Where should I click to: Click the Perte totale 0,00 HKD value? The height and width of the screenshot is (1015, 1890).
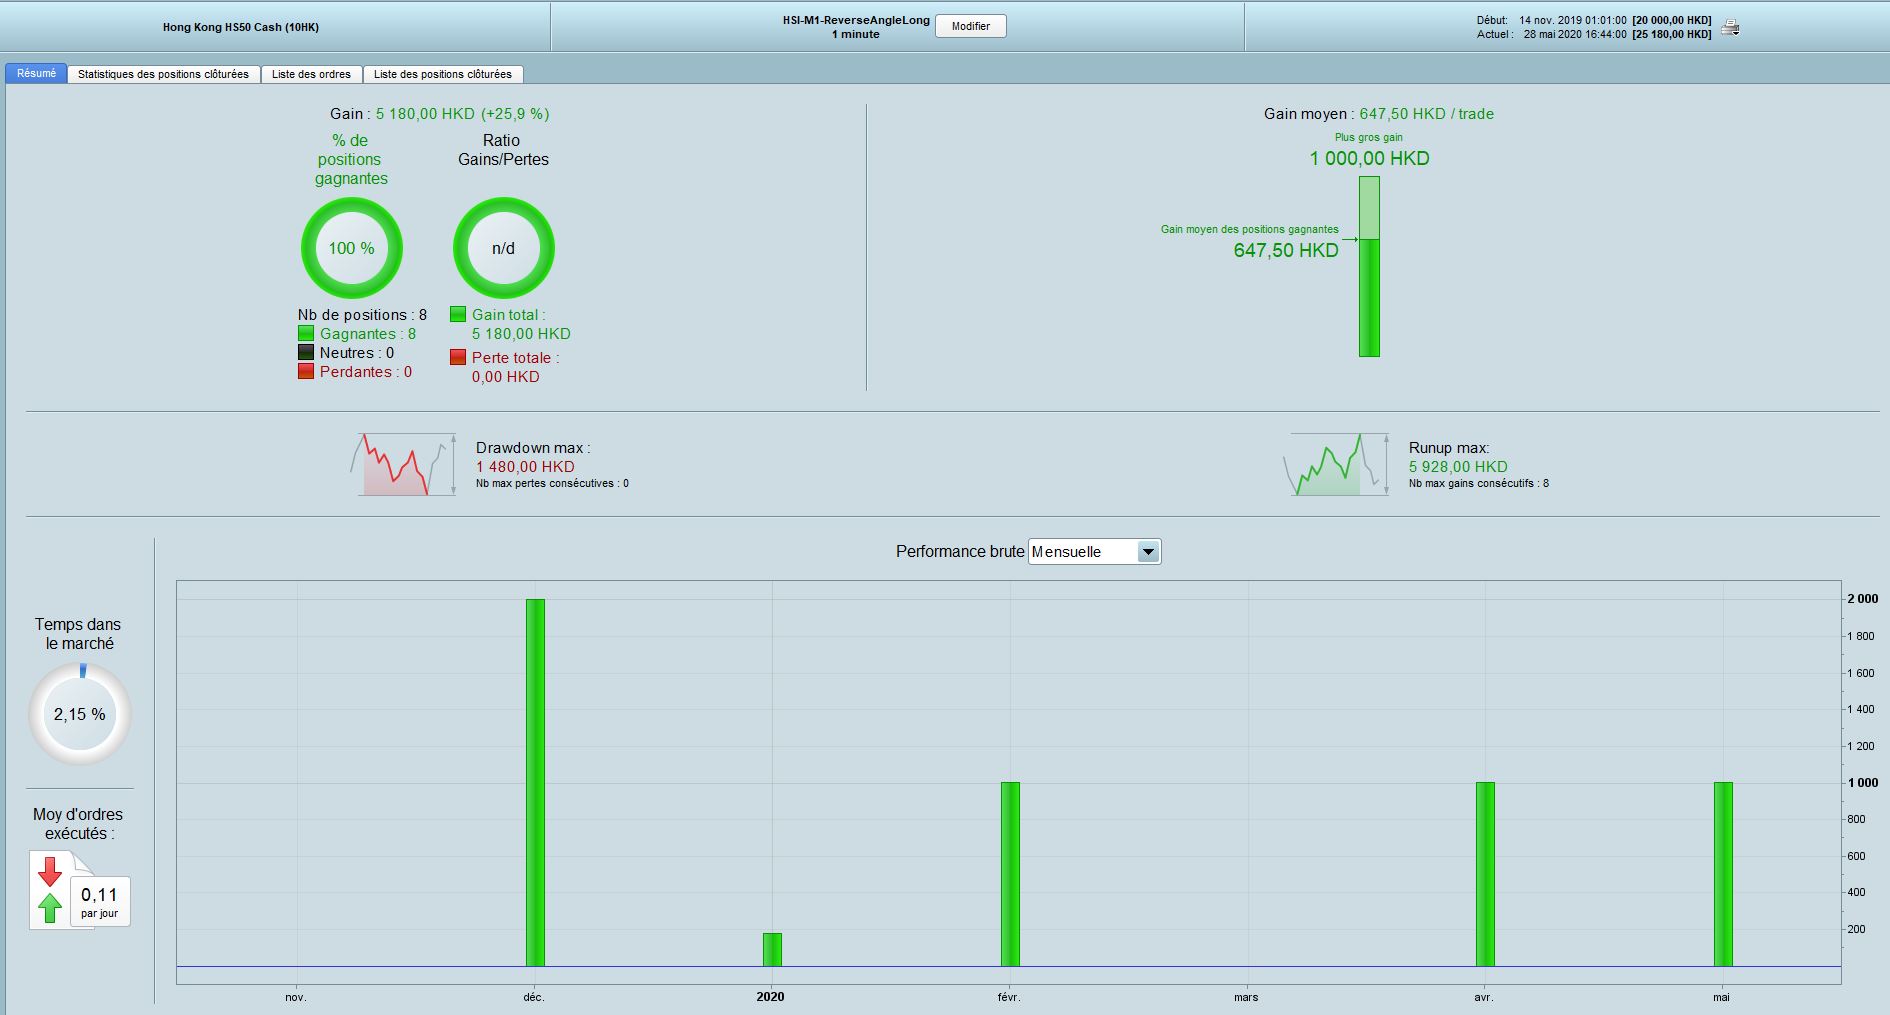point(506,377)
